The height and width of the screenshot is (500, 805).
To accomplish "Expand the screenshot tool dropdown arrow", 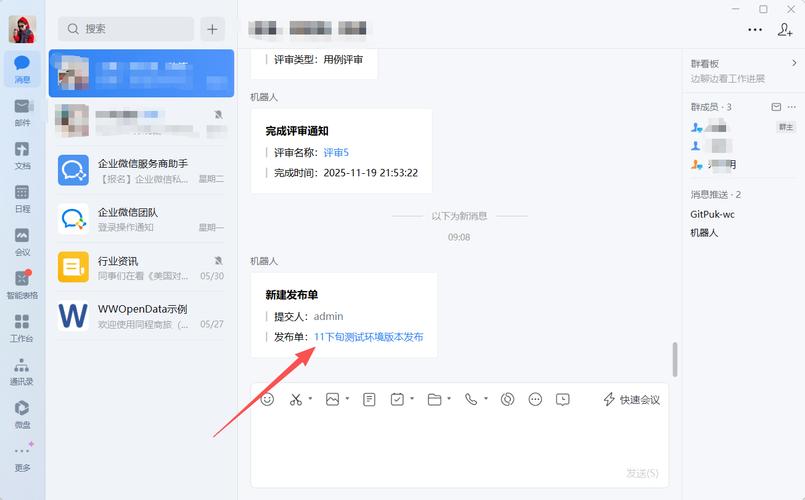I will click(310, 398).
